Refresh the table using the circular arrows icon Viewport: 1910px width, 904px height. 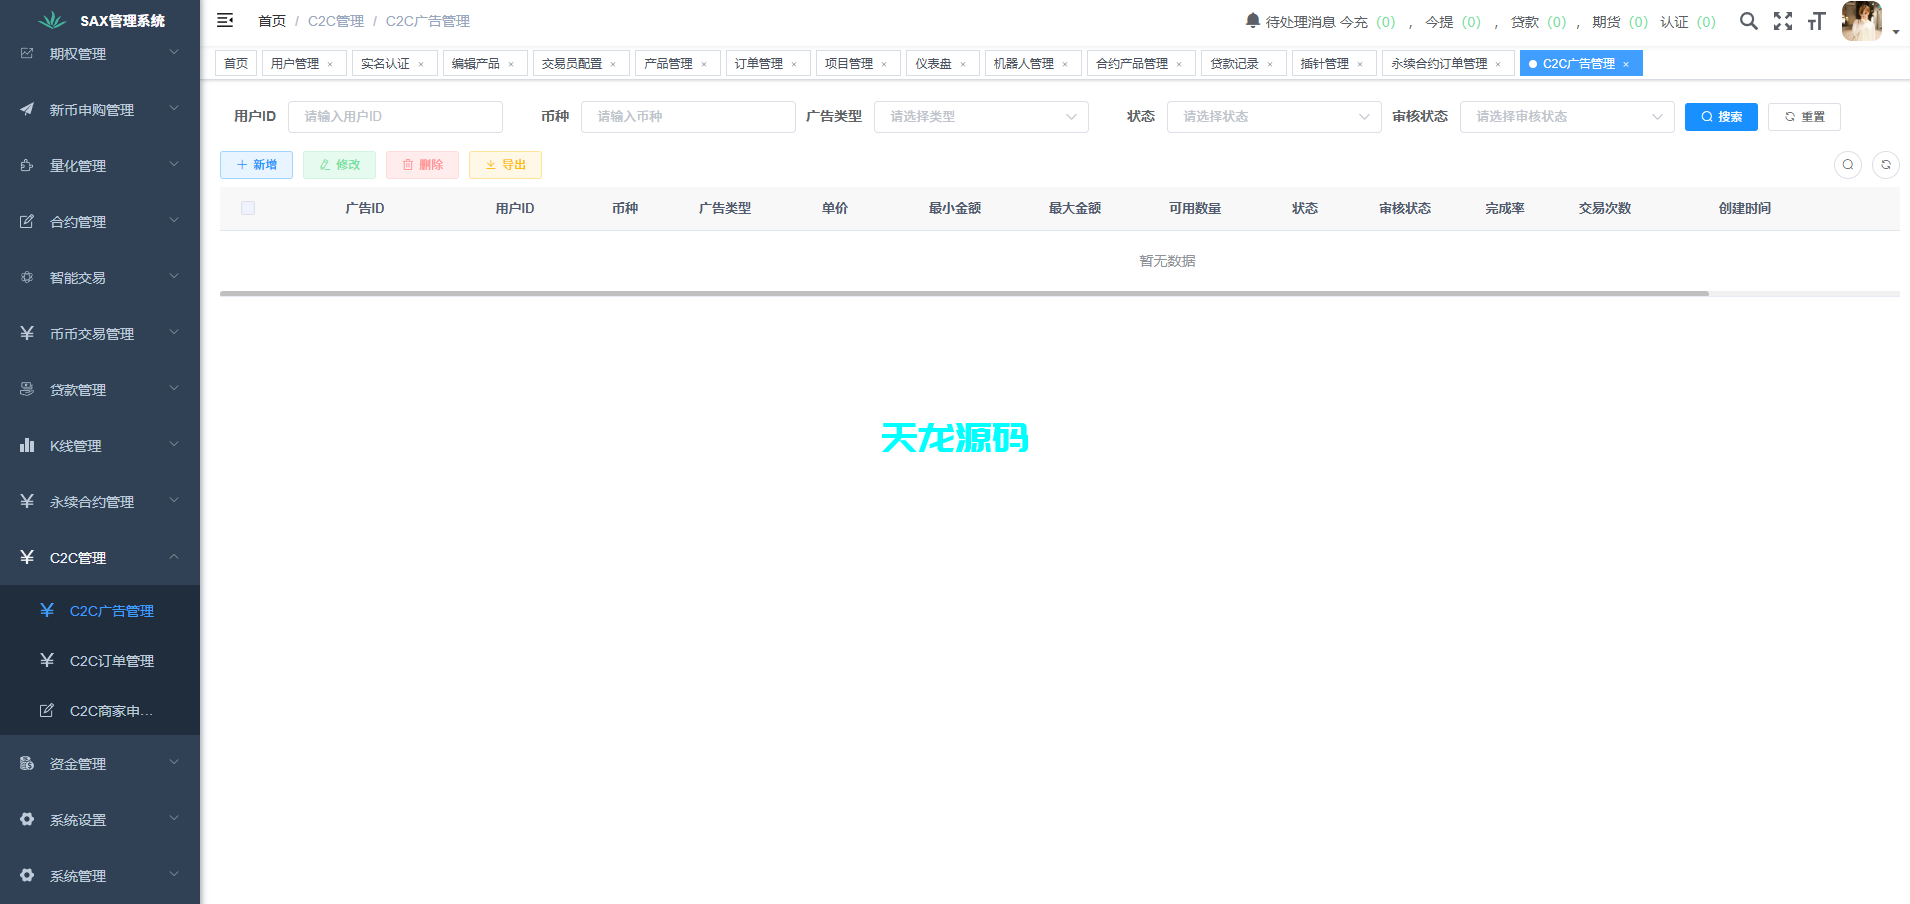pos(1886,164)
